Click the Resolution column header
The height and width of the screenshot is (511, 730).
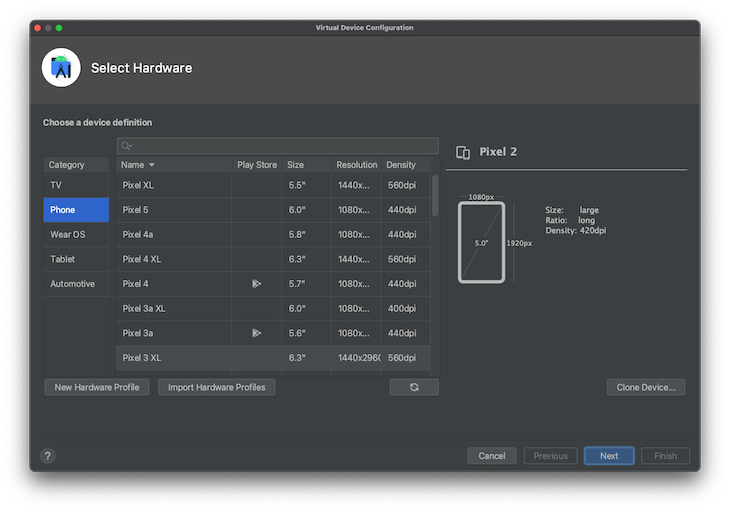pyautogui.click(x=357, y=165)
